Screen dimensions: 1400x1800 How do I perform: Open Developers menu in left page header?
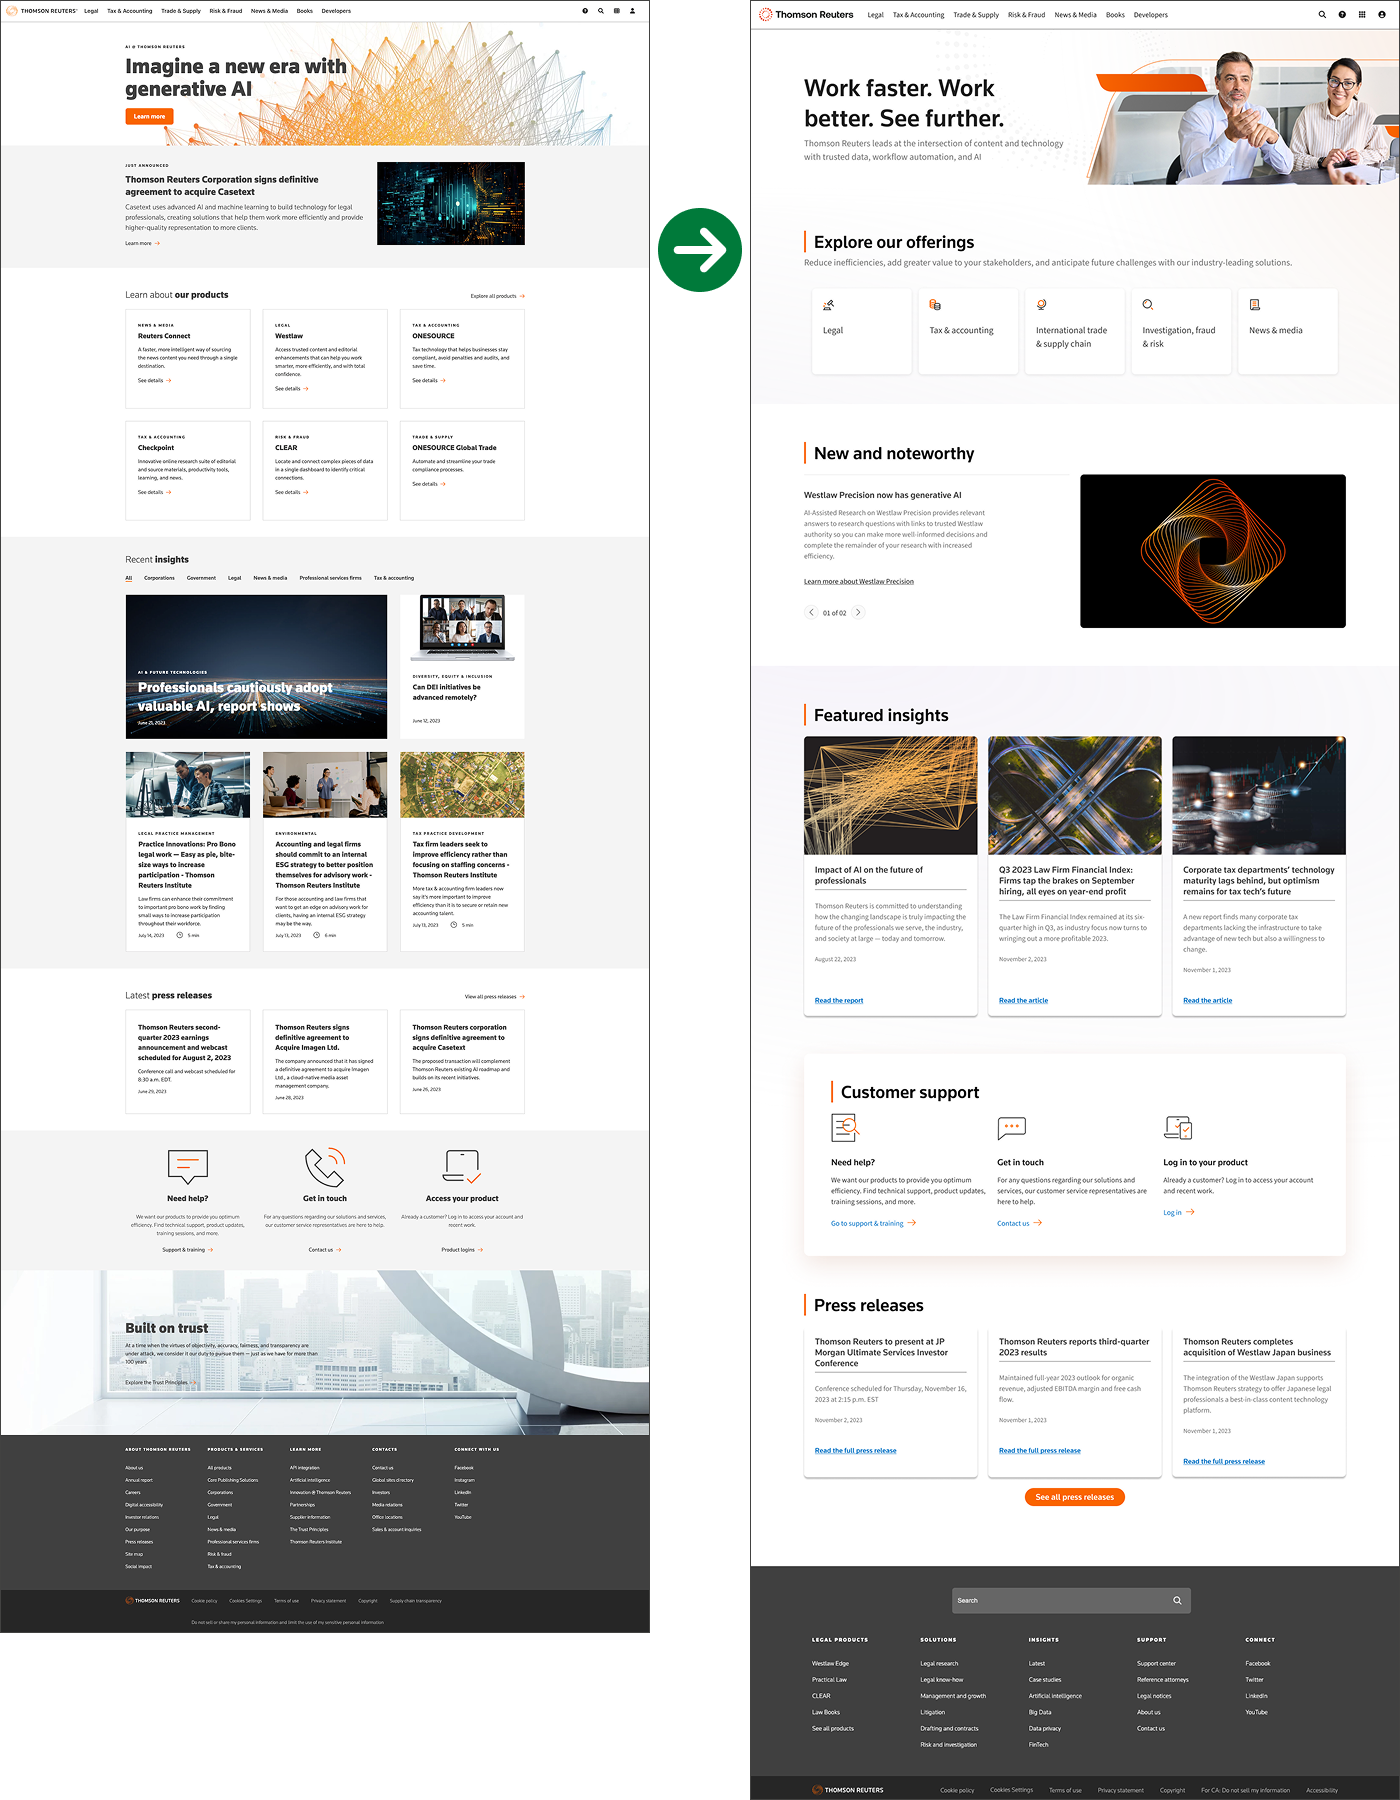(x=336, y=11)
